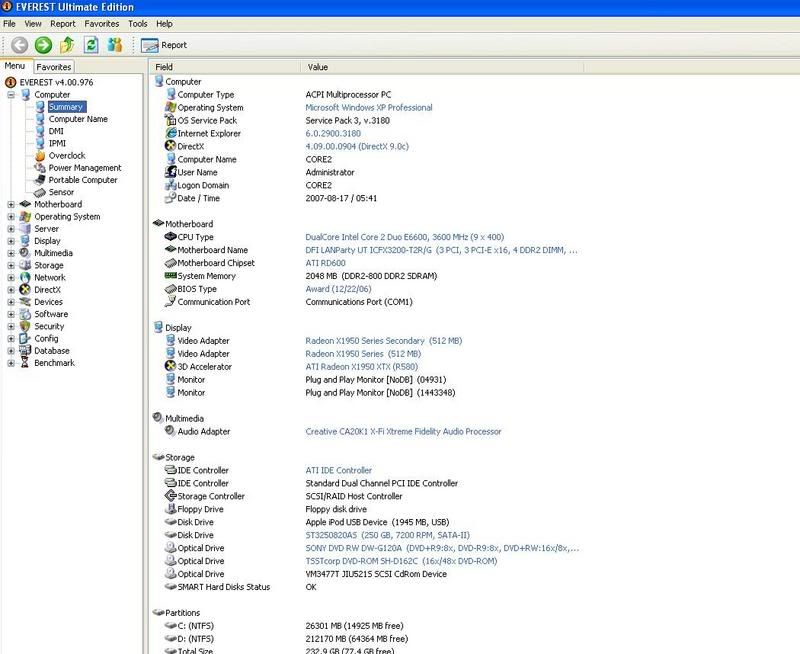Collapse the Computer tree node
Image resolution: width=800 pixels, height=654 pixels.
click(11, 95)
